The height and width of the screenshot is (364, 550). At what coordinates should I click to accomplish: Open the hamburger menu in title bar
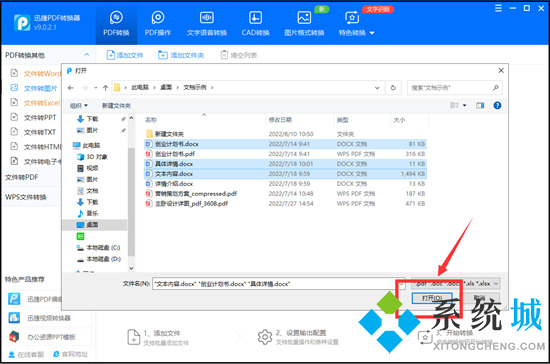(x=498, y=8)
